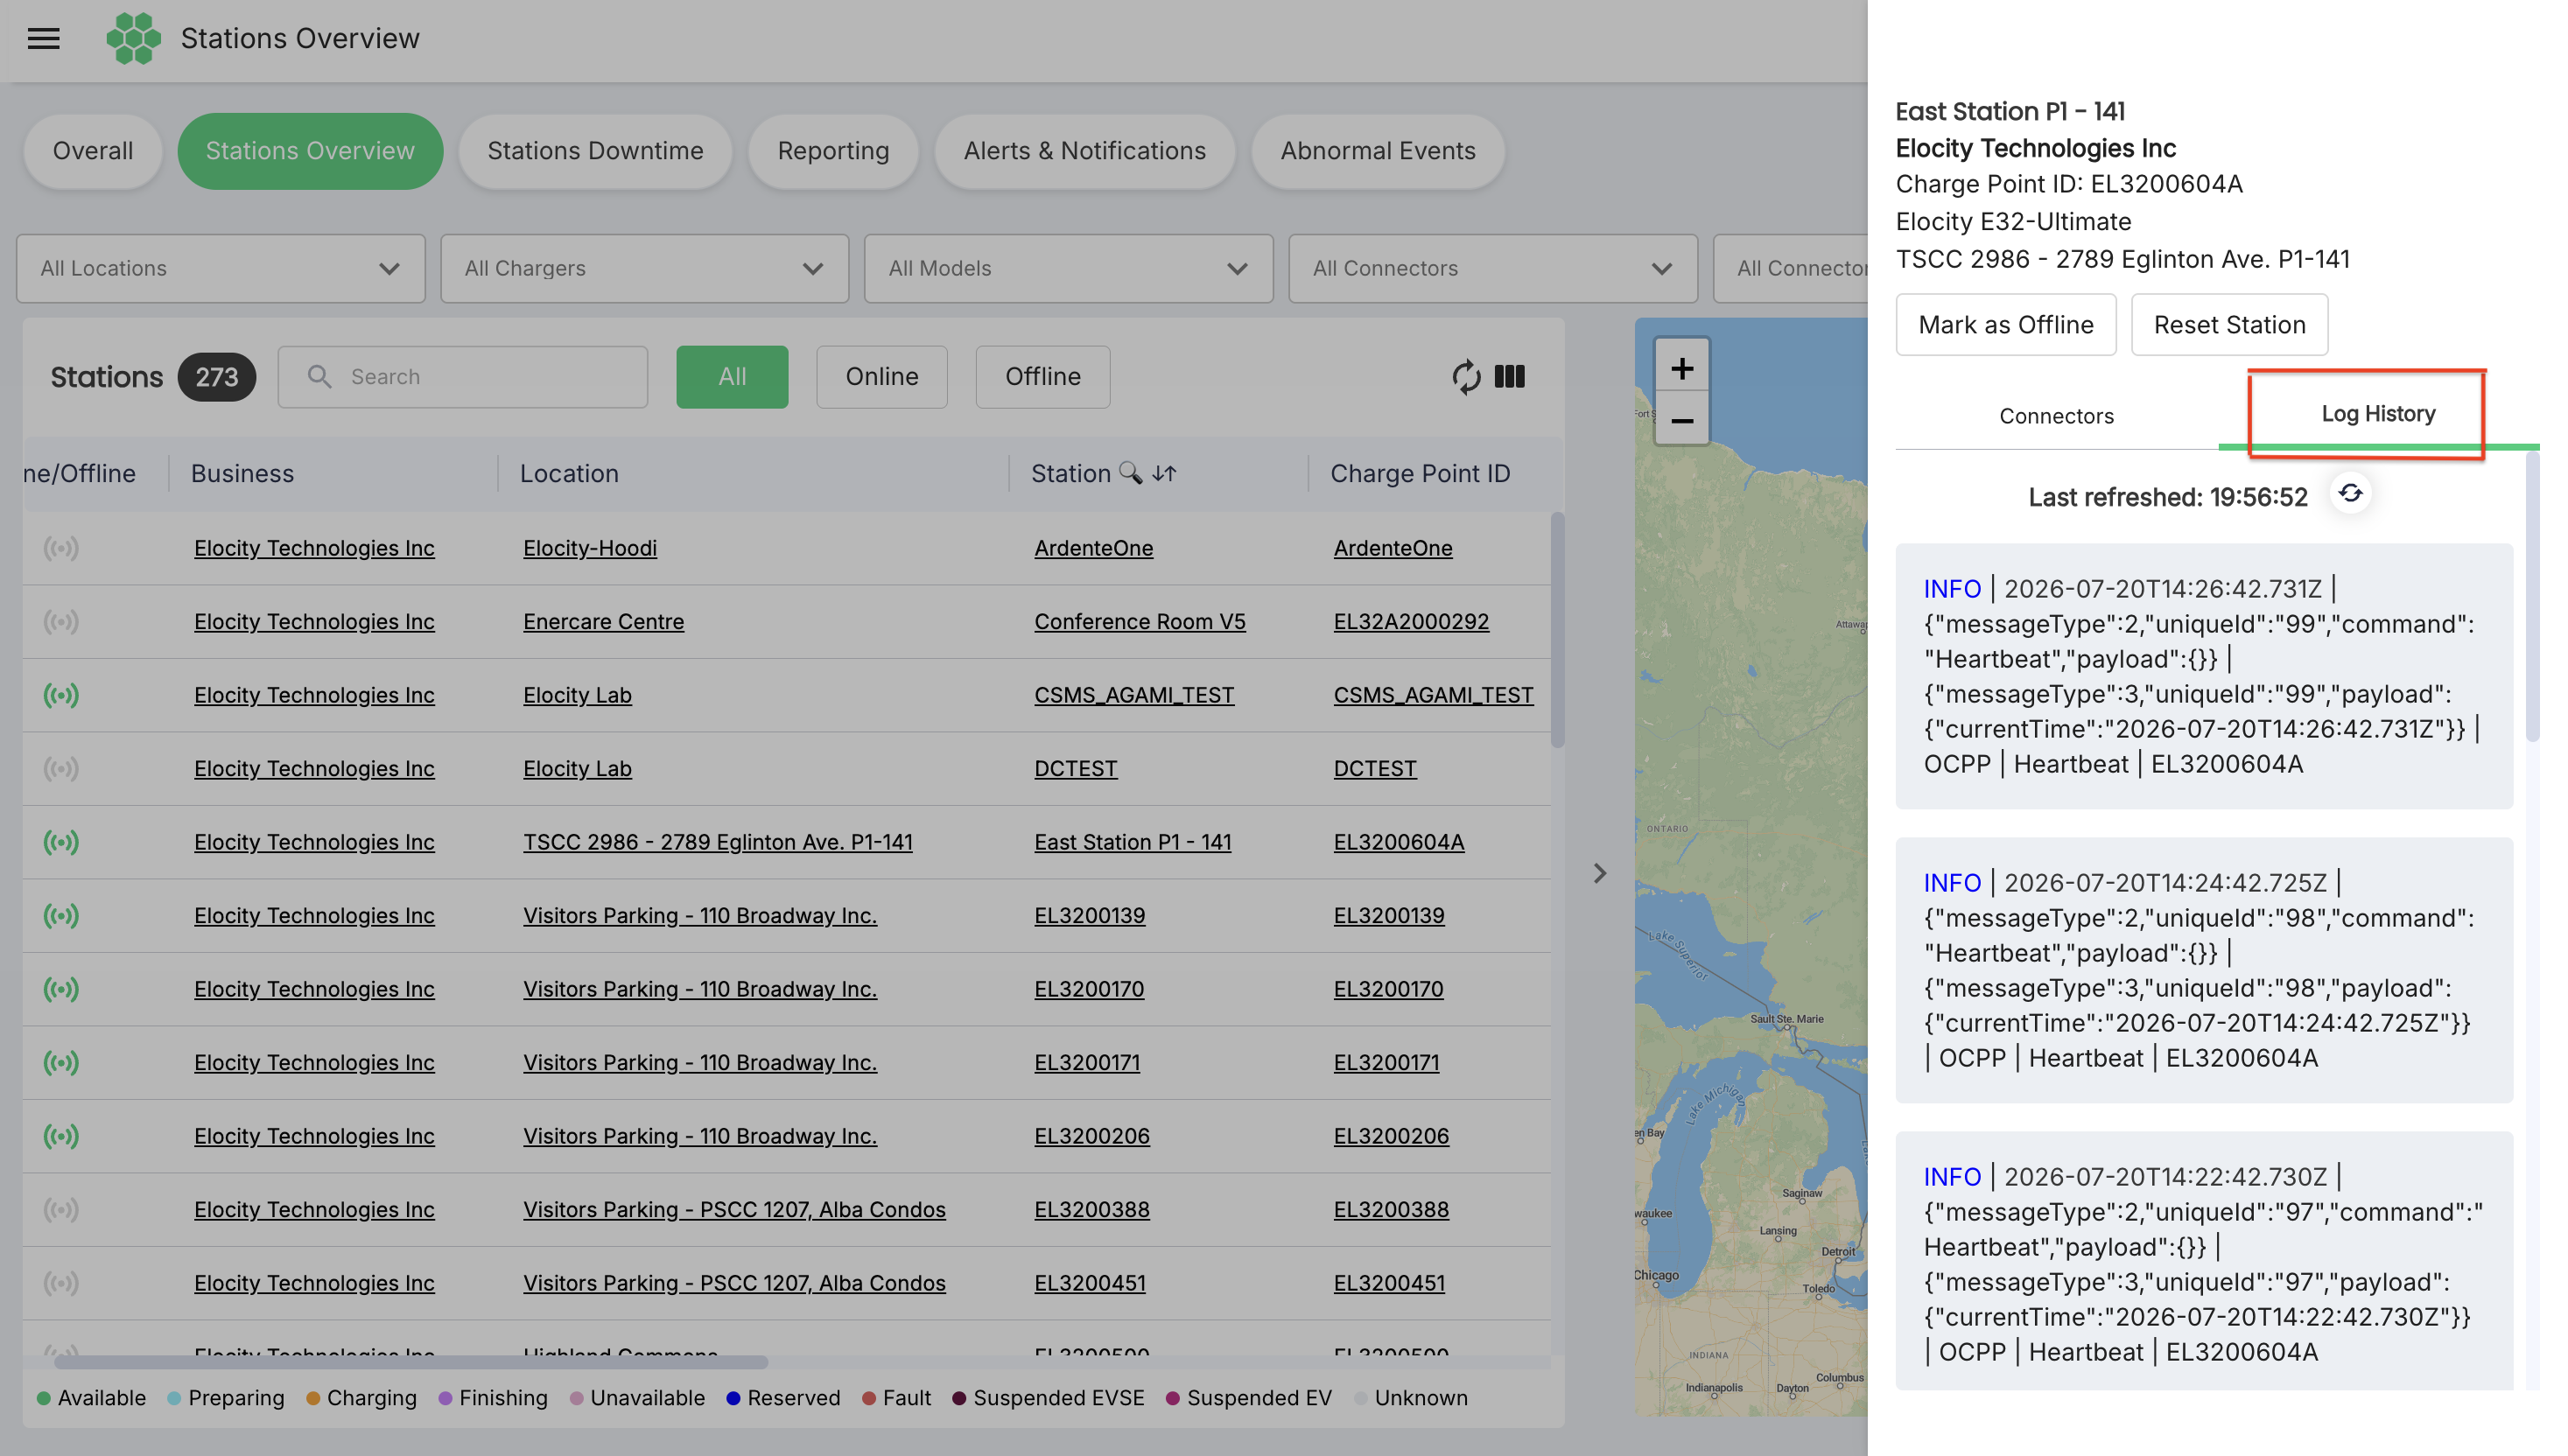
Task: Filter stations to Offline only
Action: tap(1042, 377)
